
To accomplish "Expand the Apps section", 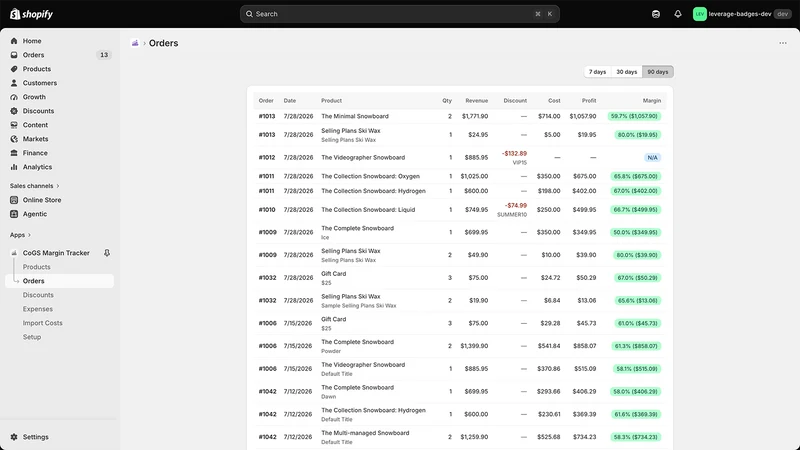I will click(20, 235).
